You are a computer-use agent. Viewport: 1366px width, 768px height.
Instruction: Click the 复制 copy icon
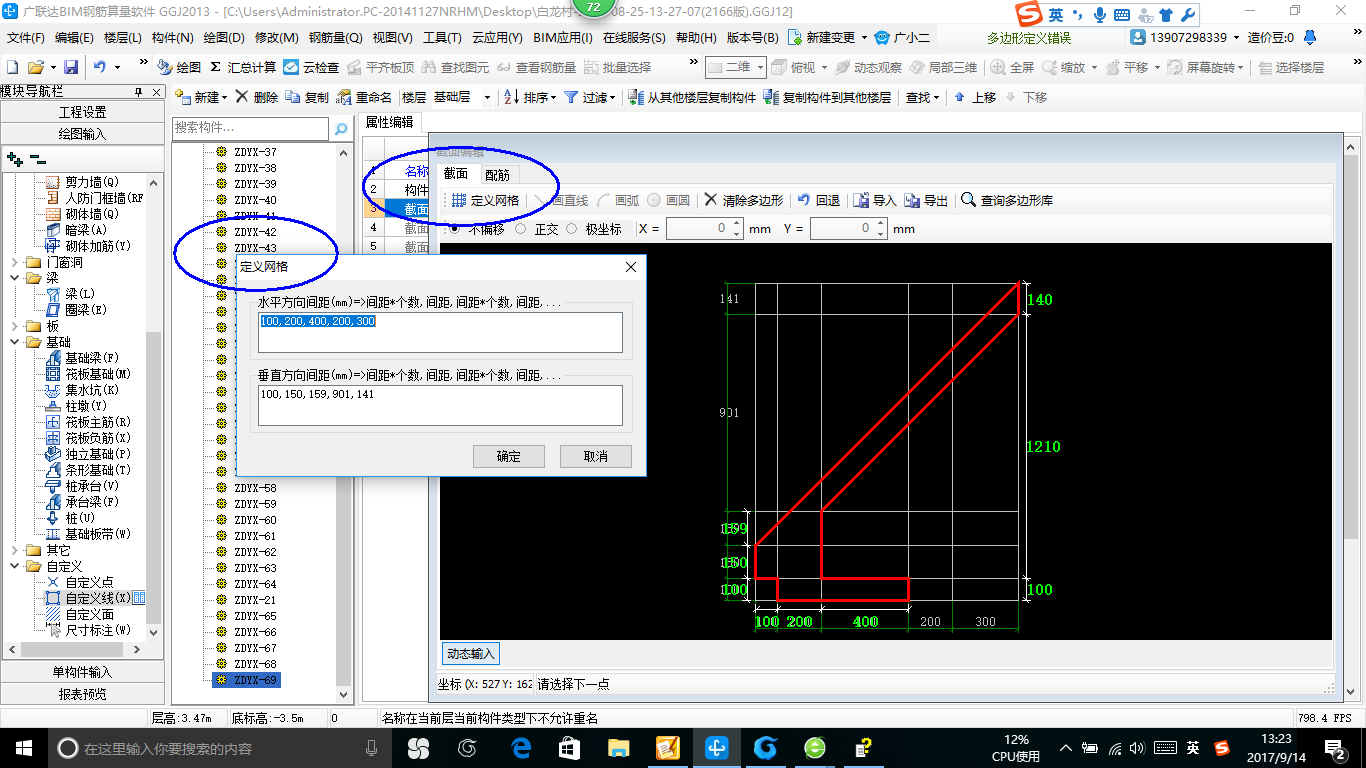307,97
